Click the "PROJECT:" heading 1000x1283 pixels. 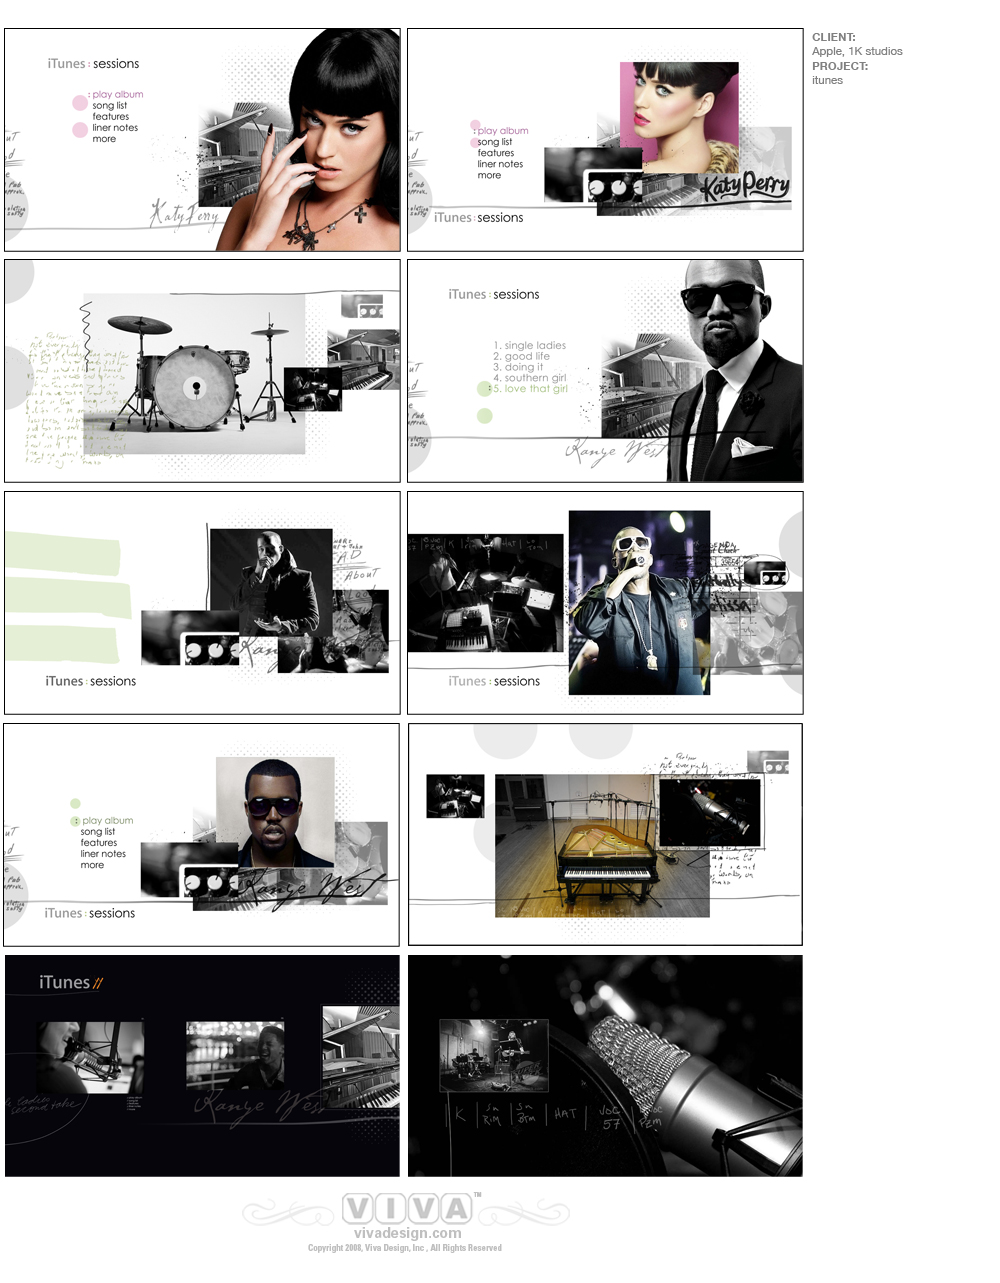pos(840,66)
